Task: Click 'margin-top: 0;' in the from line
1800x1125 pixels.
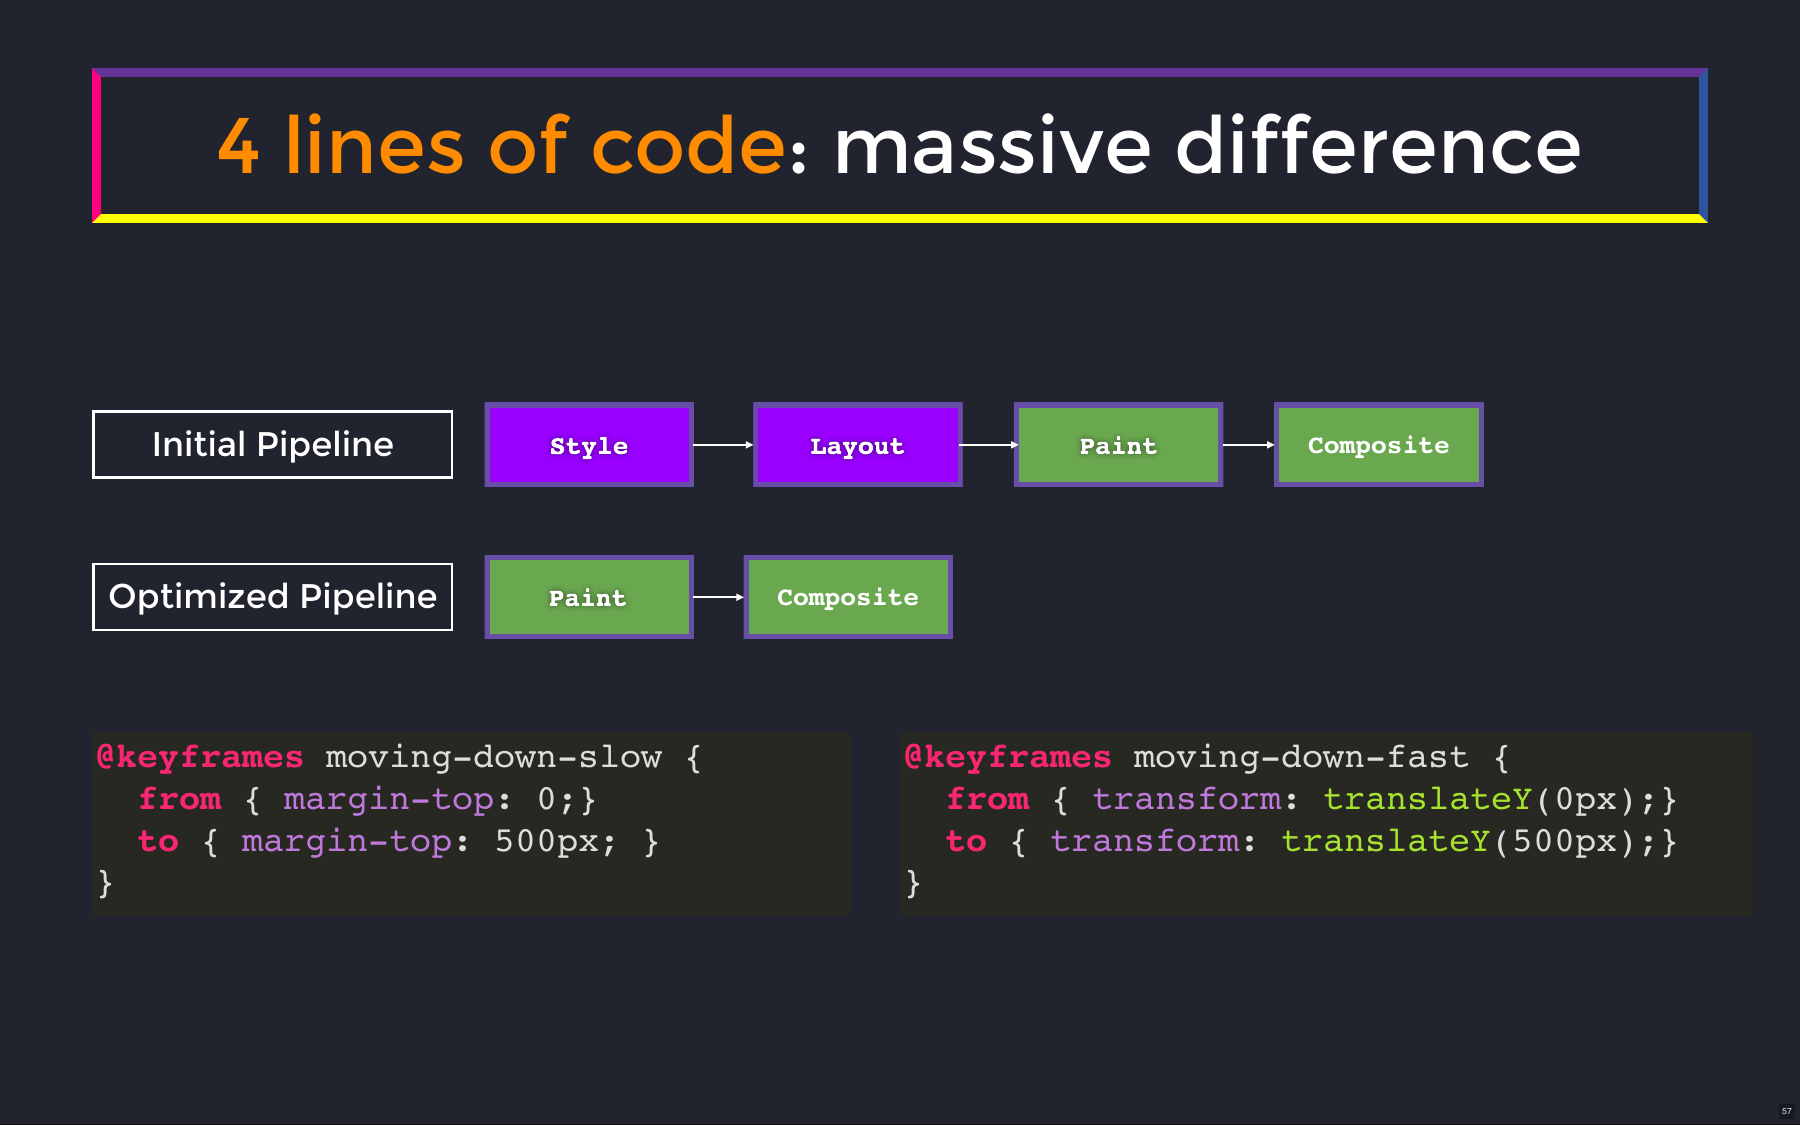Action: pyautogui.click(x=429, y=799)
